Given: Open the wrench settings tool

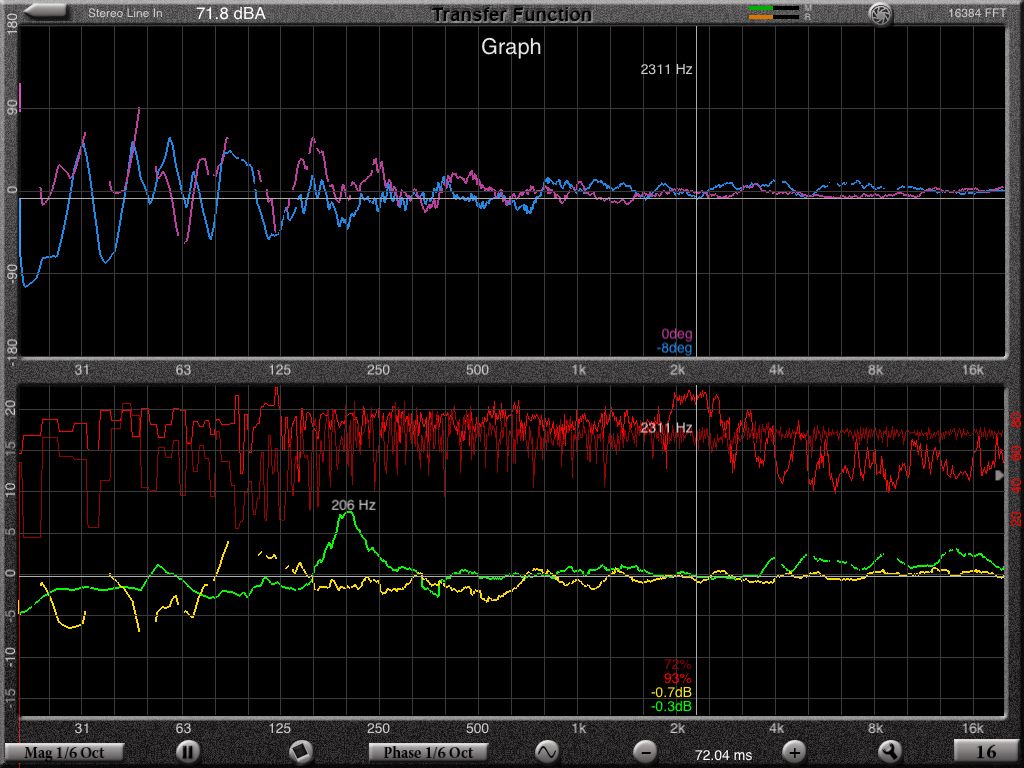Looking at the screenshot, I should (x=889, y=751).
